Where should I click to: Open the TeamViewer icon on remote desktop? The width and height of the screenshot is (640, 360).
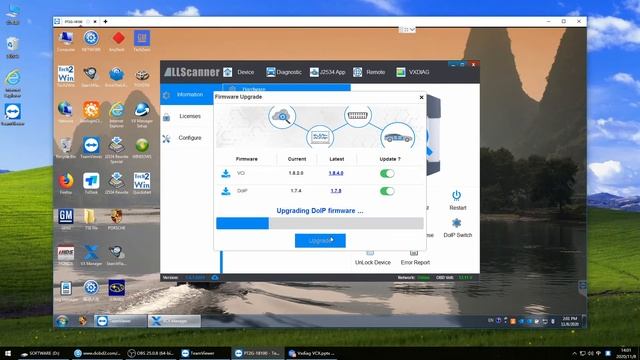pyautogui.click(x=91, y=147)
